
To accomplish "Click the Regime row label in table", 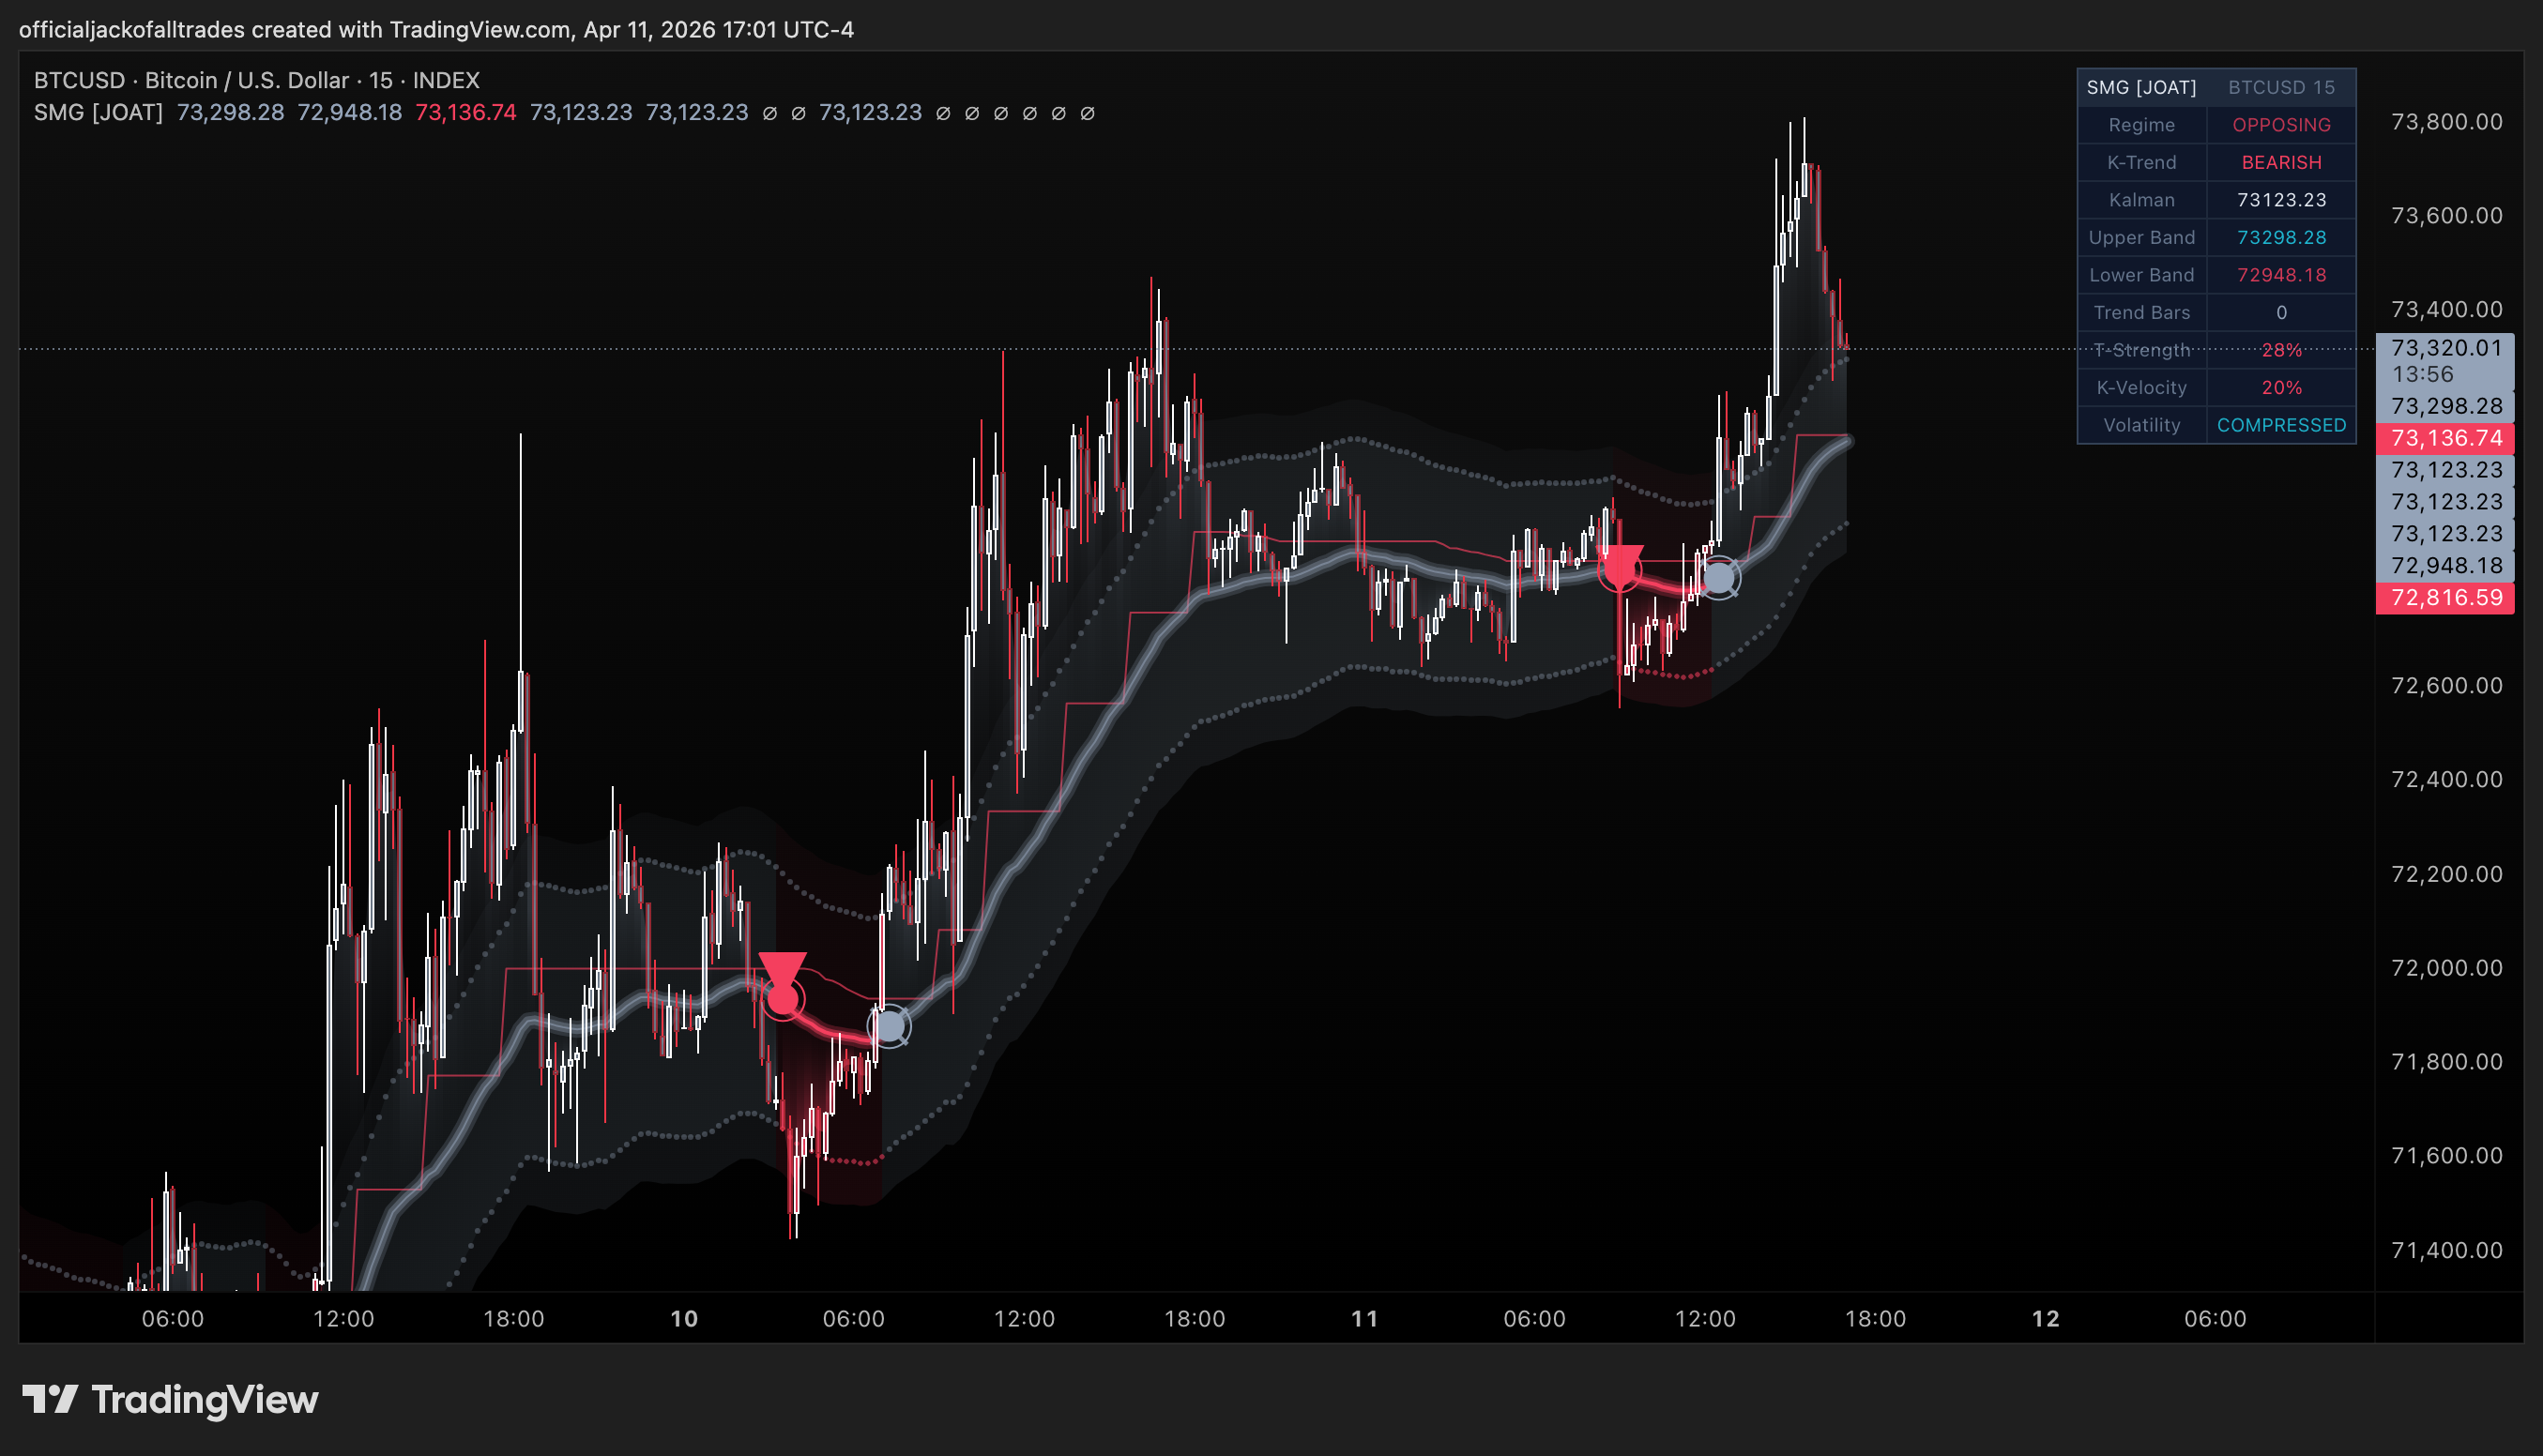I will click(x=2141, y=125).
